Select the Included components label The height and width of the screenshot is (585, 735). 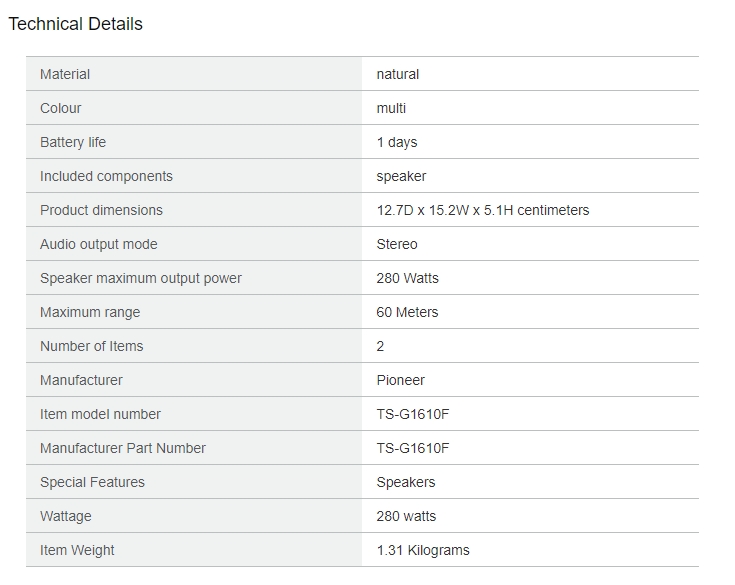106,176
